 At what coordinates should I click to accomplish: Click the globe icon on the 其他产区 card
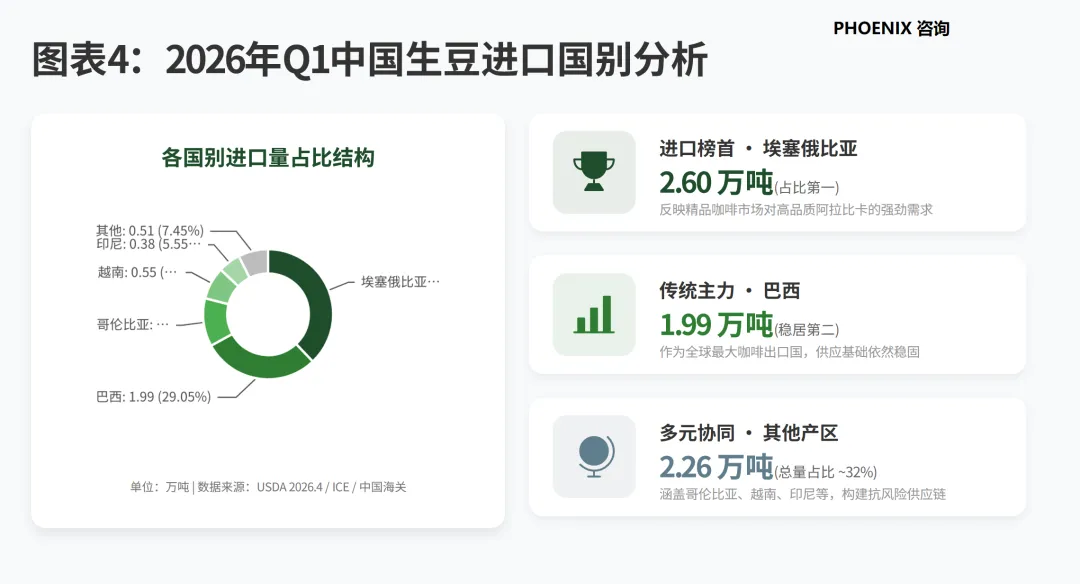click(594, 456)
